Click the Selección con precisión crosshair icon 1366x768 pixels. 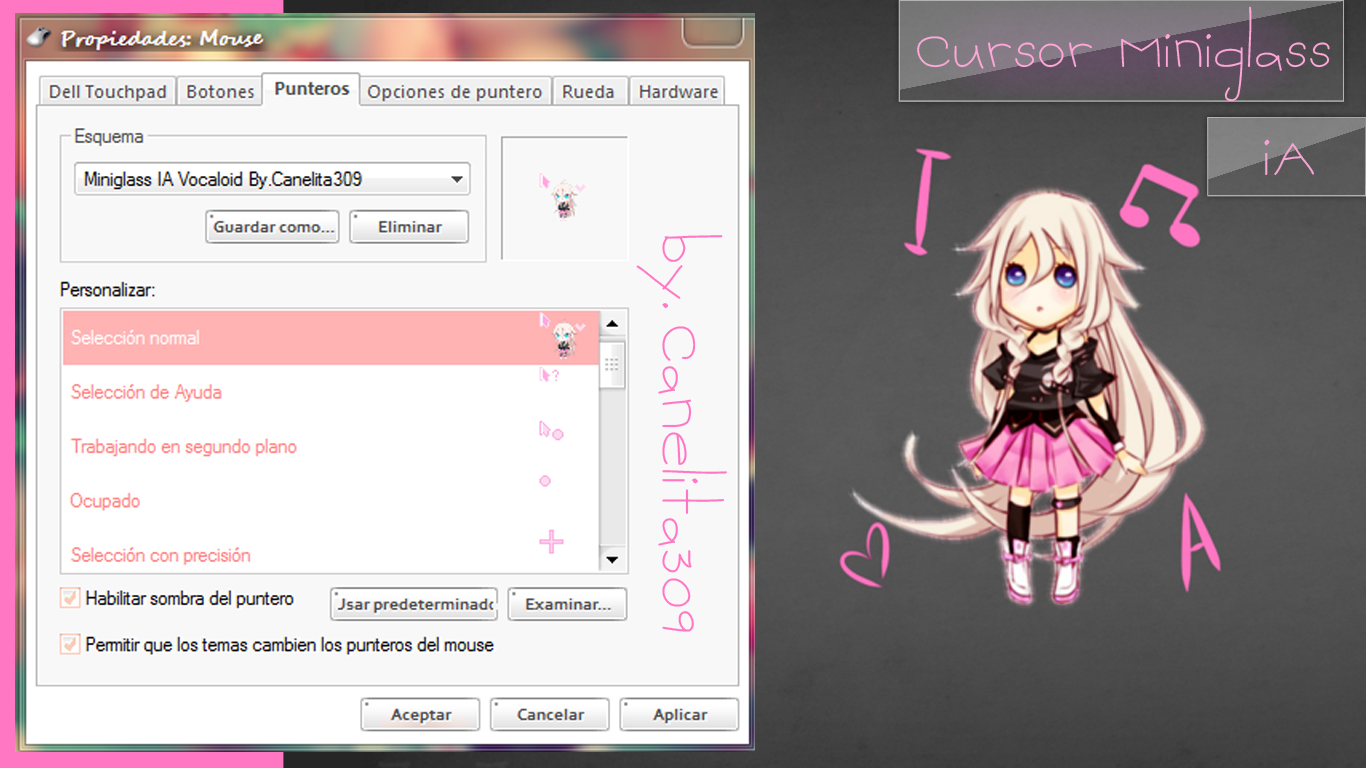[x=551, y=542]
